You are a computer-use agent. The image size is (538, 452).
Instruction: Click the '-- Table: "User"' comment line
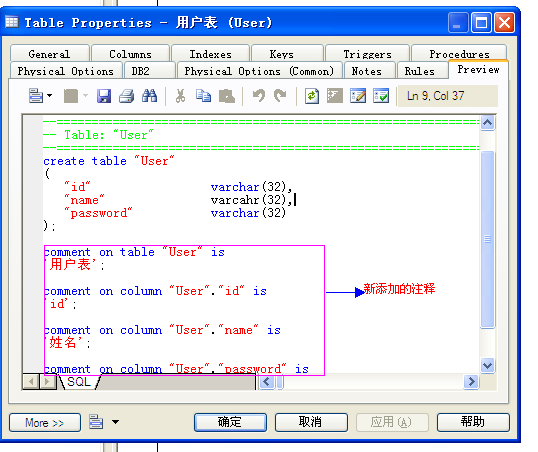click(98, 135)
